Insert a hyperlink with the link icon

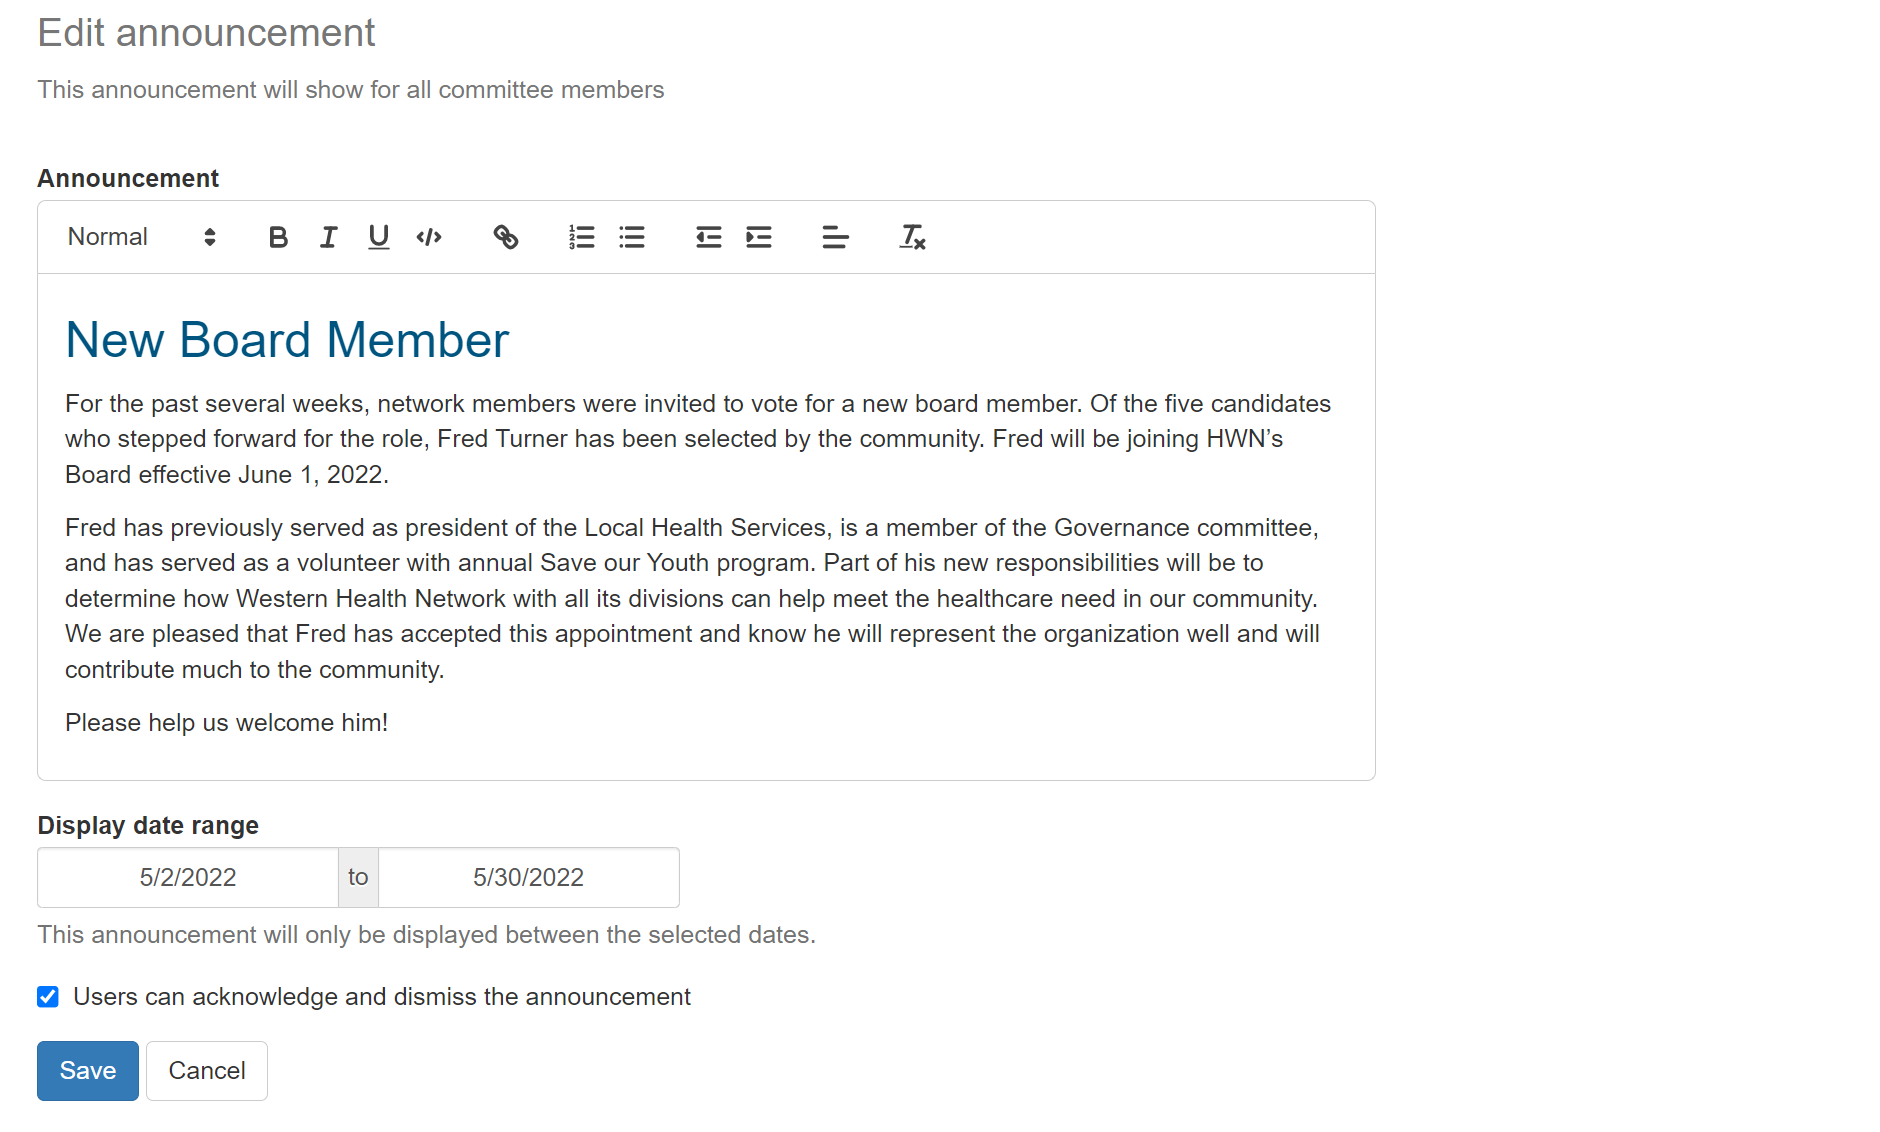pyautogui.click(x=506, y=237)
